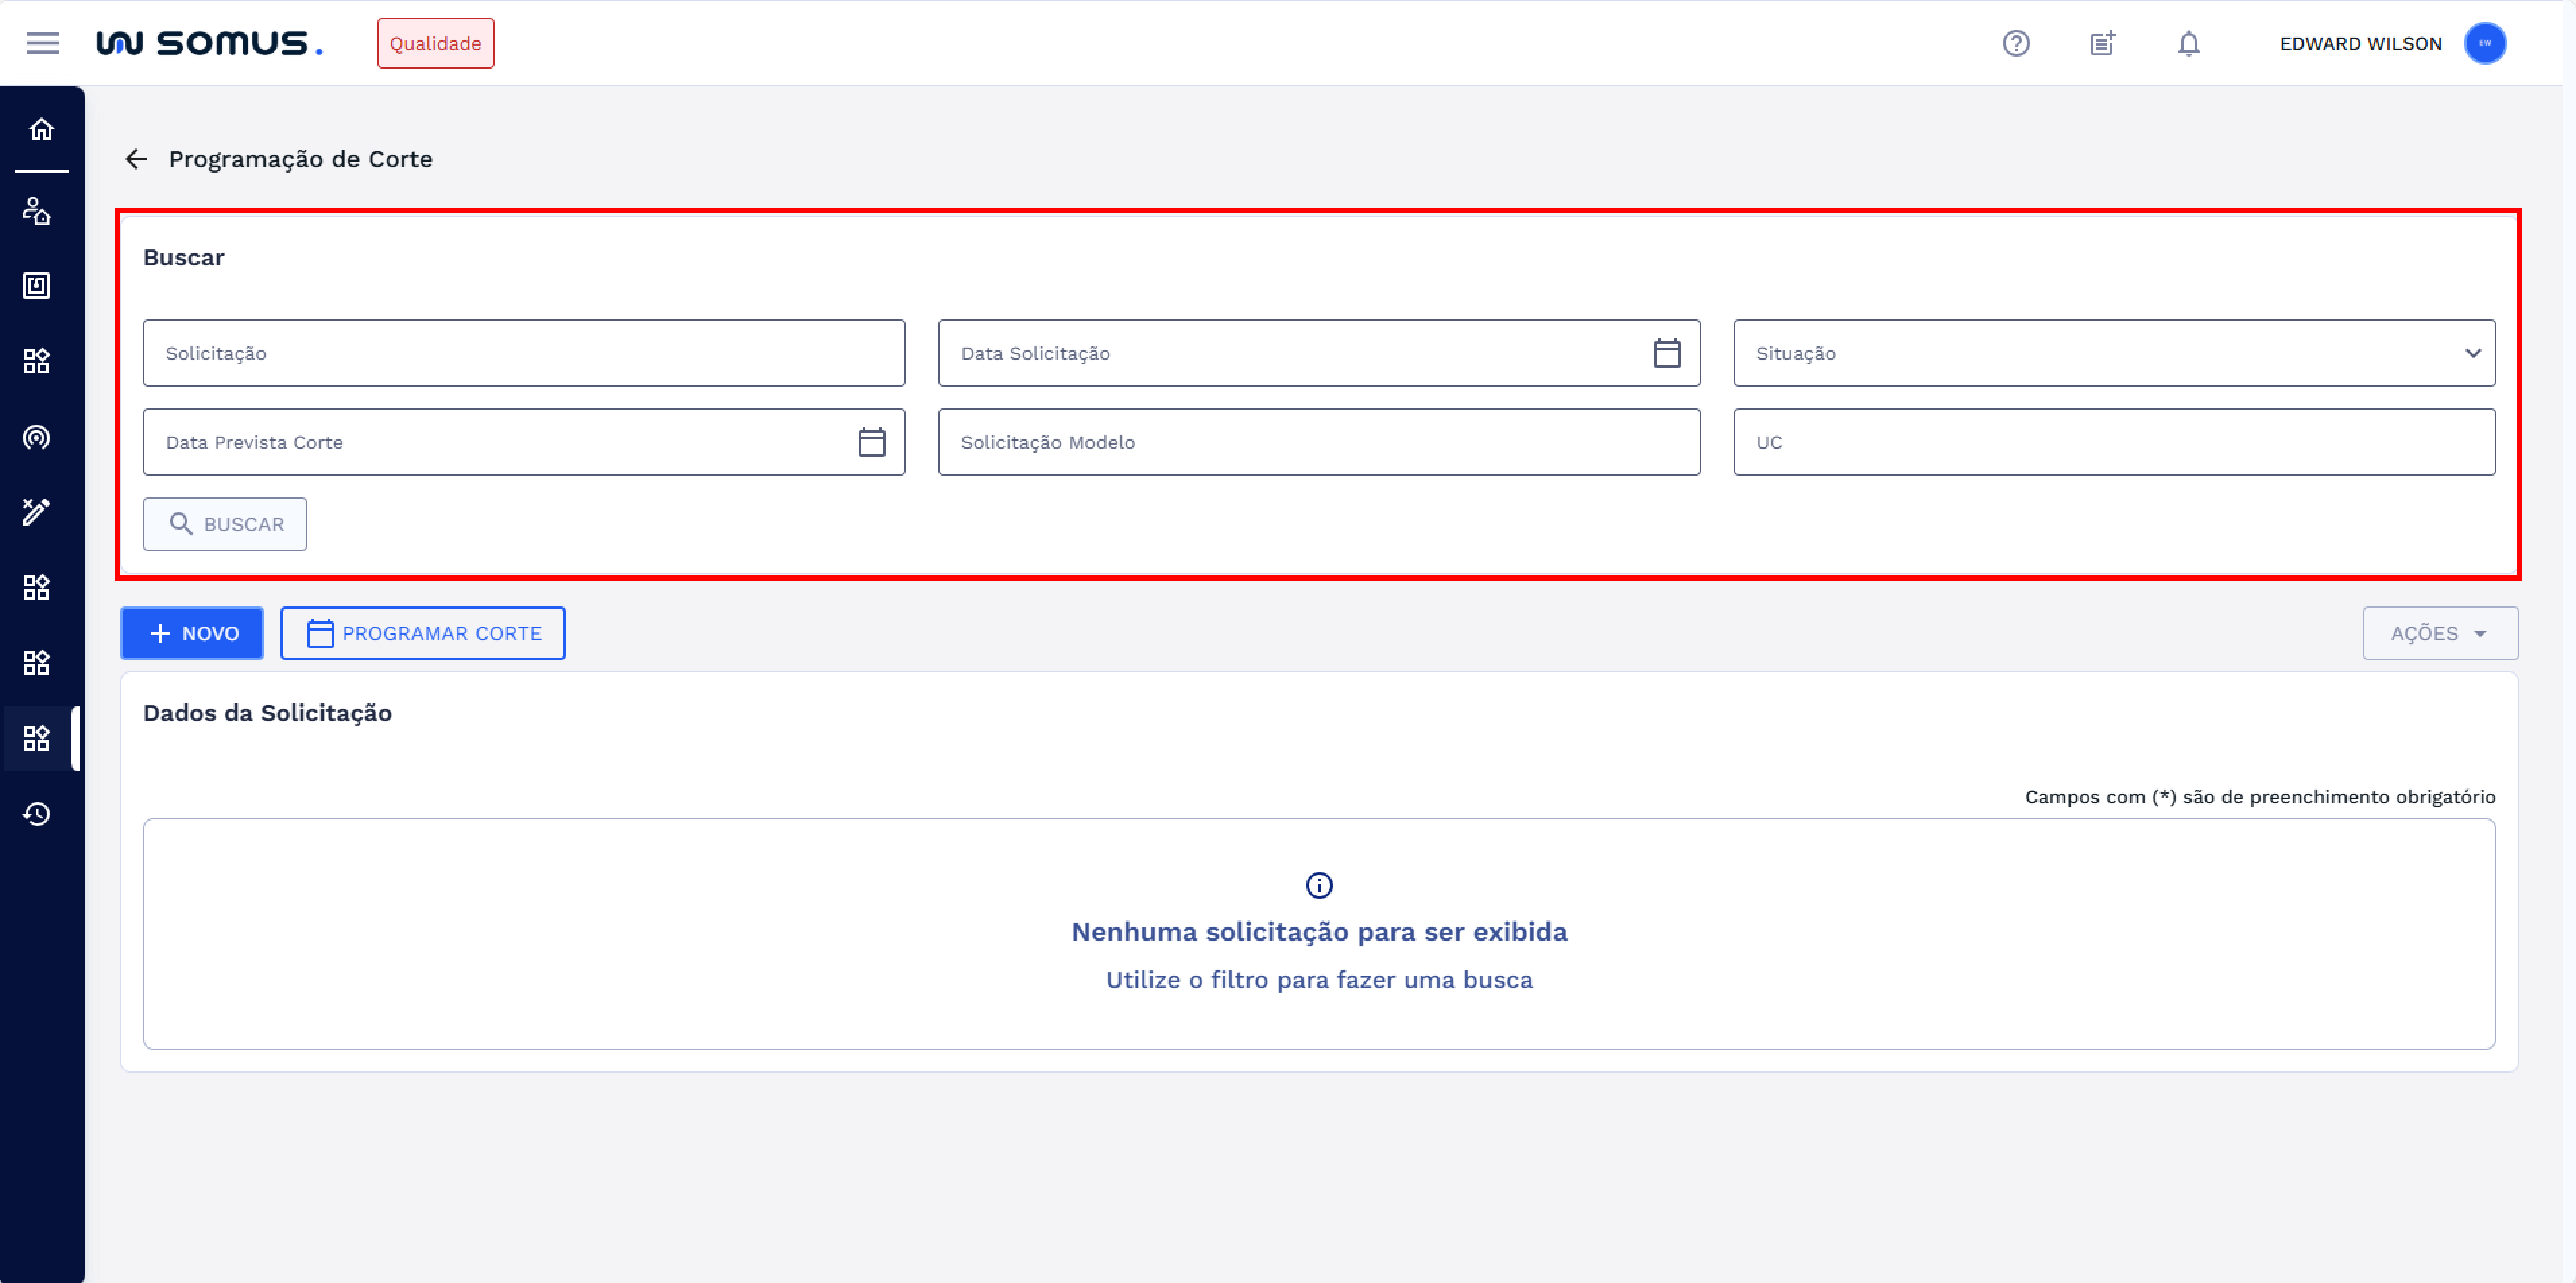Click PROGRAMAR CORTE button
Viewport: 2576px width, 1283px height.
(423, 633)
